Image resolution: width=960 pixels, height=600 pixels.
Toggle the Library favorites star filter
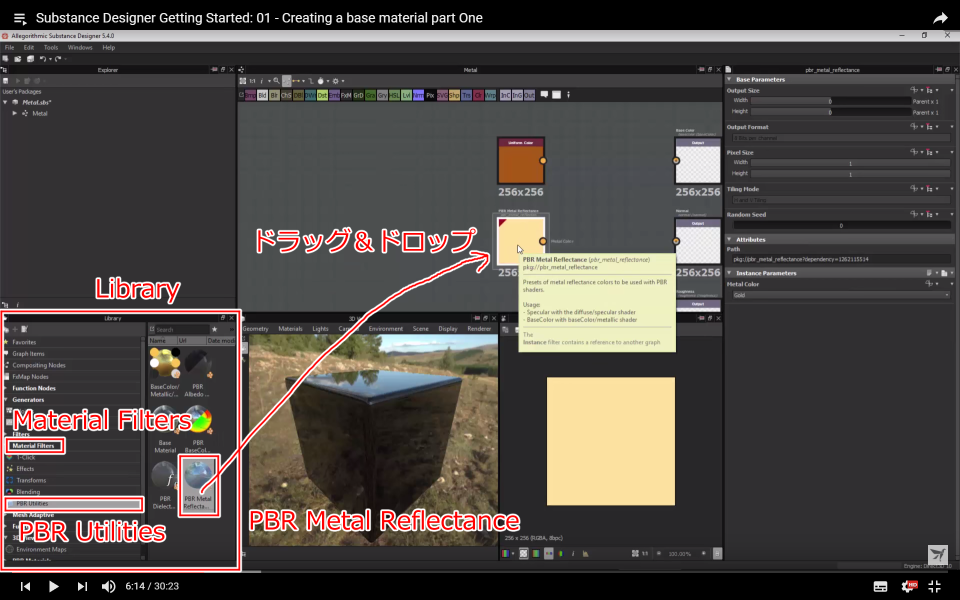coord(214,329)
